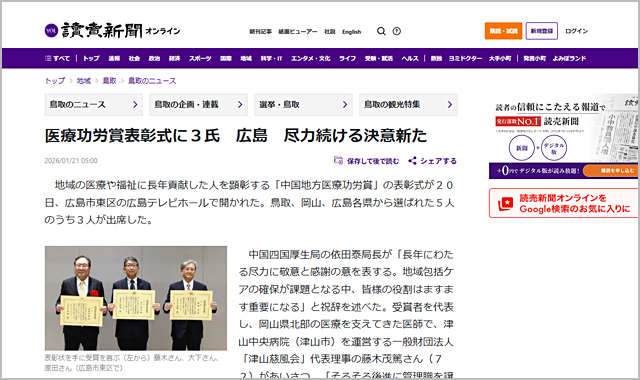Viewport: 640px width, 380px height.
Task: Open the 紙面ビューアー header link
Action: click(x=298, y=31)
